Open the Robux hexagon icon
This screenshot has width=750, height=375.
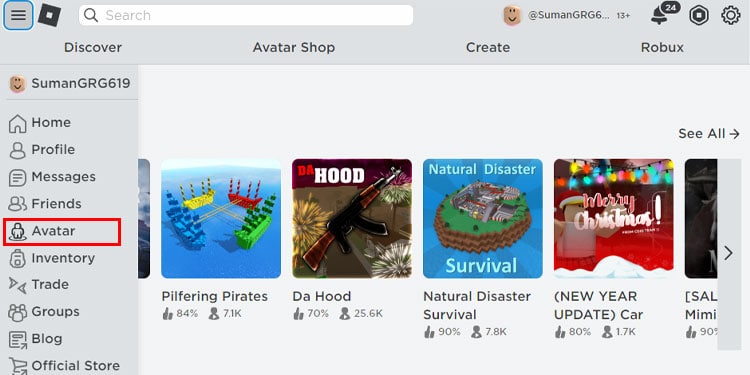(699, 15)
